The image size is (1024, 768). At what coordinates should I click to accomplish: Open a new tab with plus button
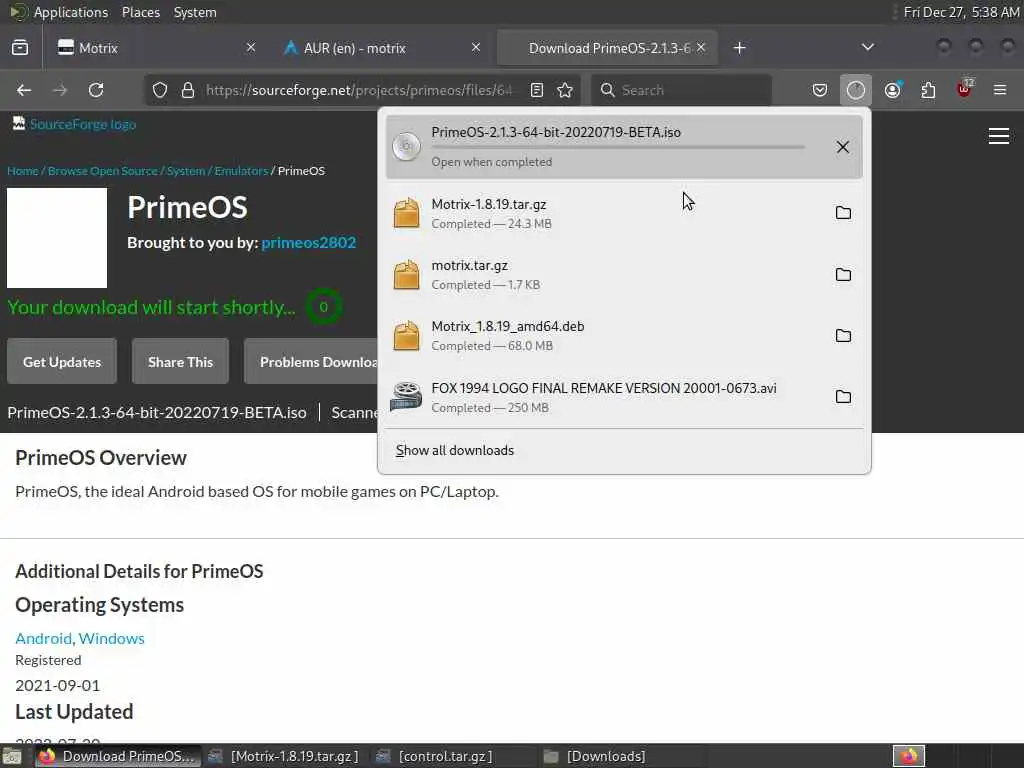click(x=739, y=48)
